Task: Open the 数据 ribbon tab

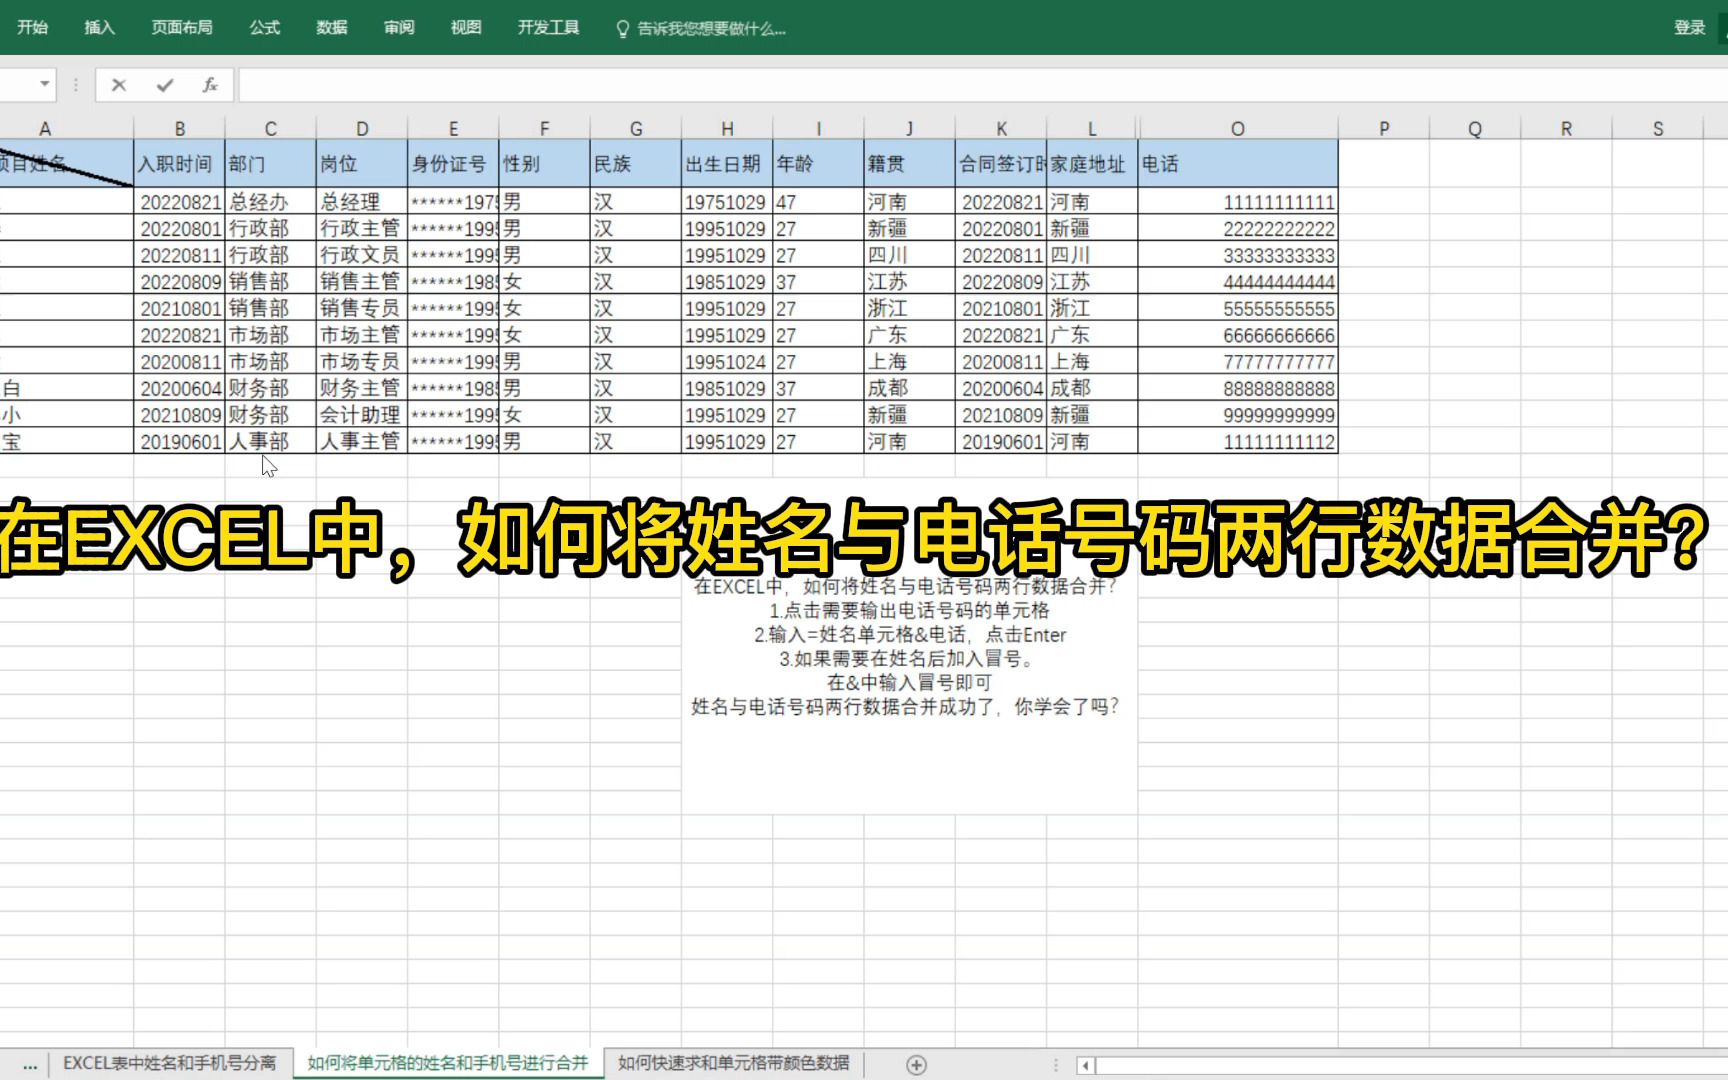Action: point(332,27)
